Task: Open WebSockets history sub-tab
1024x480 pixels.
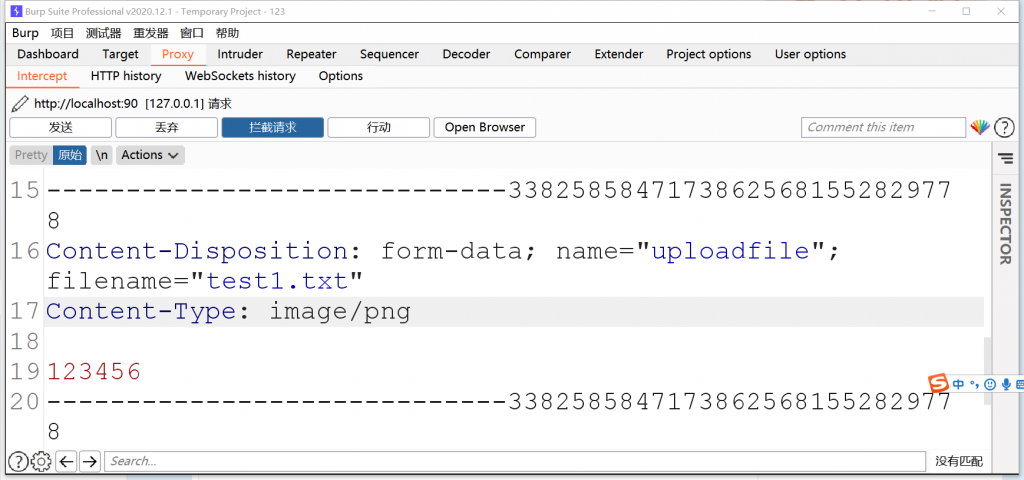Action: point(240,76)
